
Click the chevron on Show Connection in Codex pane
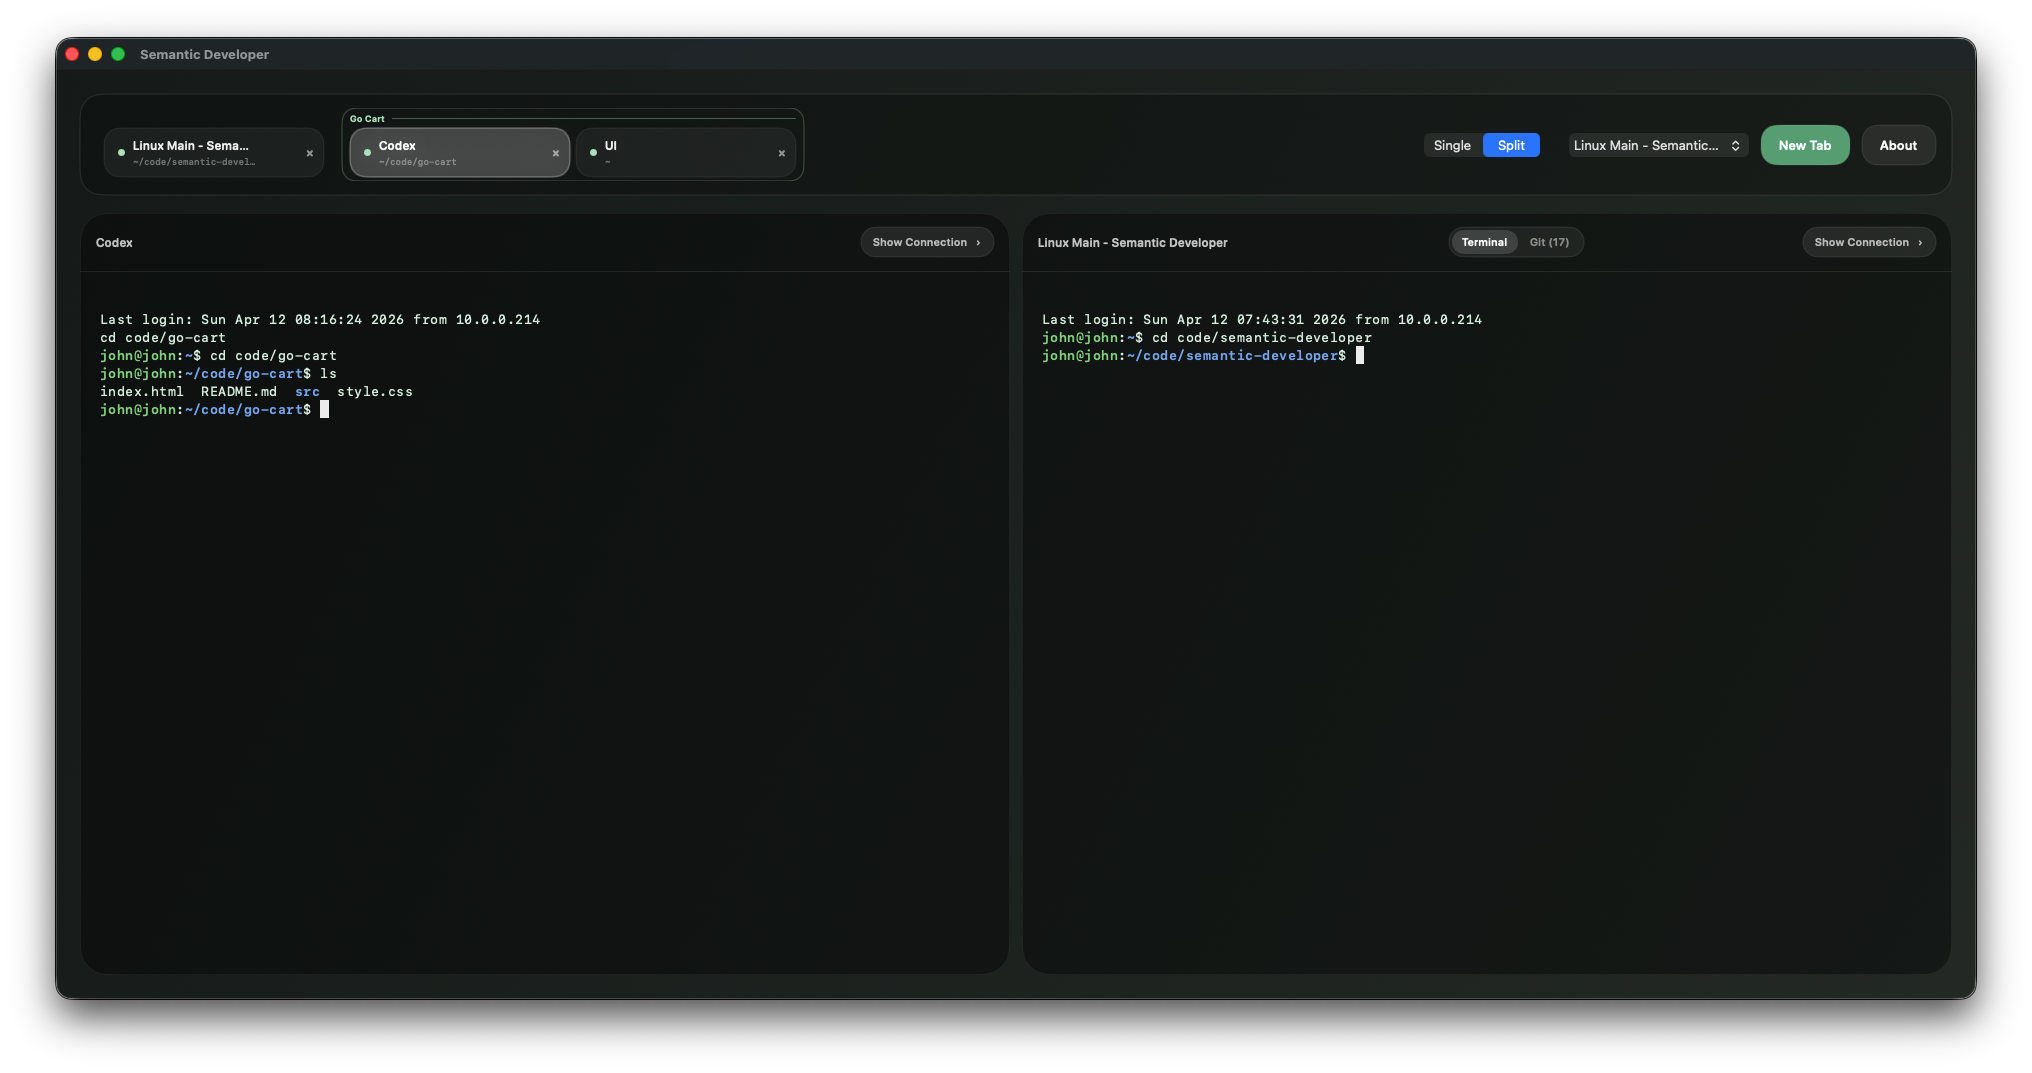pyautogui.click(x=977, y=242)
